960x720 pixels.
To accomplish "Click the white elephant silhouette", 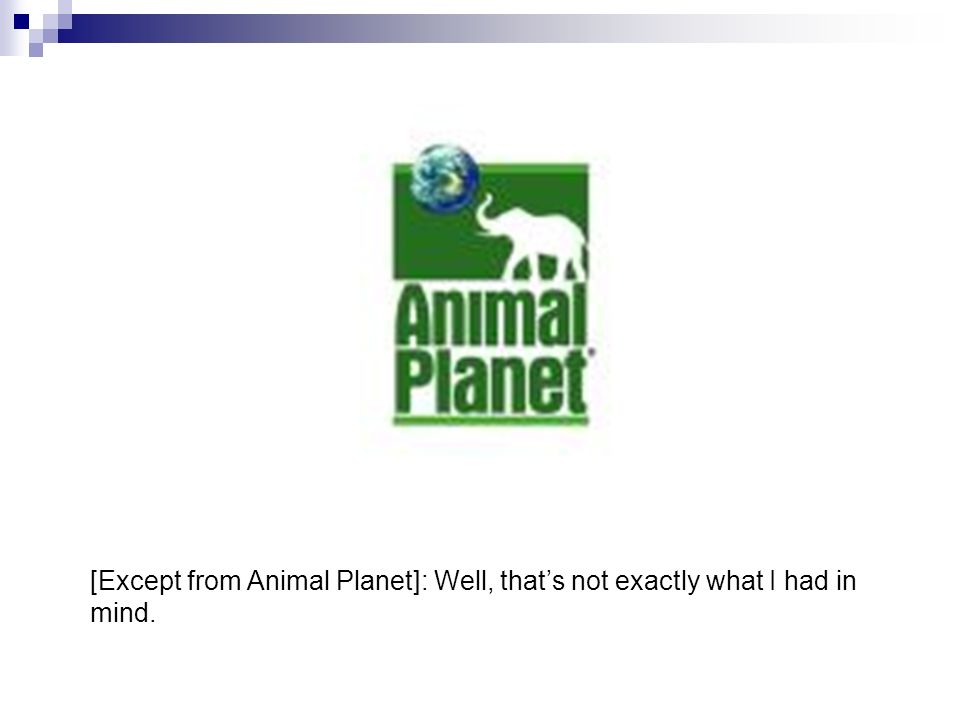I will click(x=533, y=238).
